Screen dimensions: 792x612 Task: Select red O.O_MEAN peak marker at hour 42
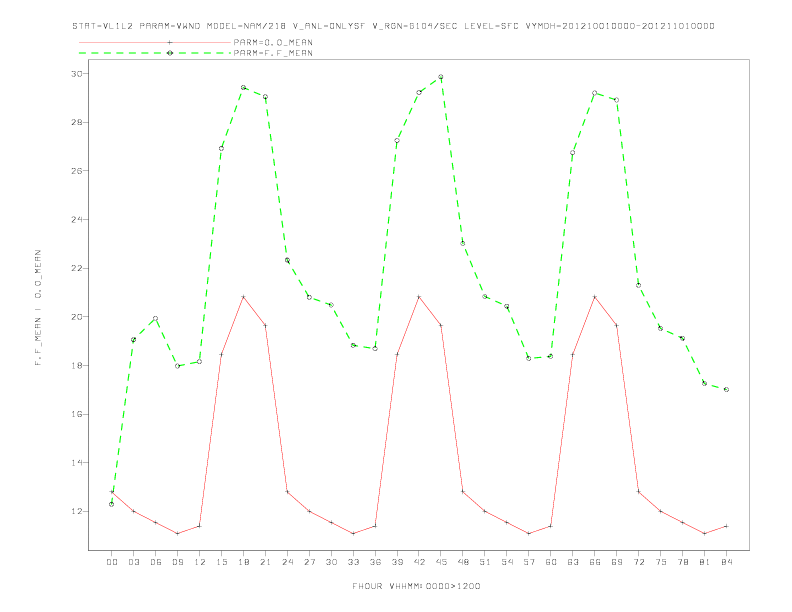point(419,297)
